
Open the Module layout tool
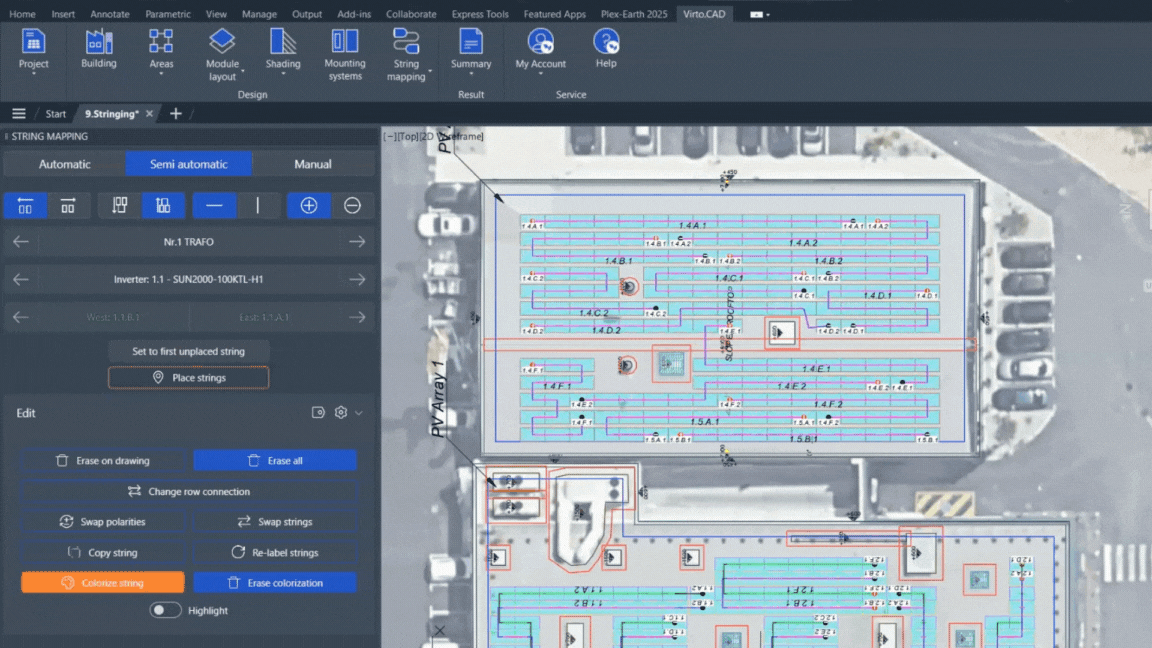pos(222,53)
